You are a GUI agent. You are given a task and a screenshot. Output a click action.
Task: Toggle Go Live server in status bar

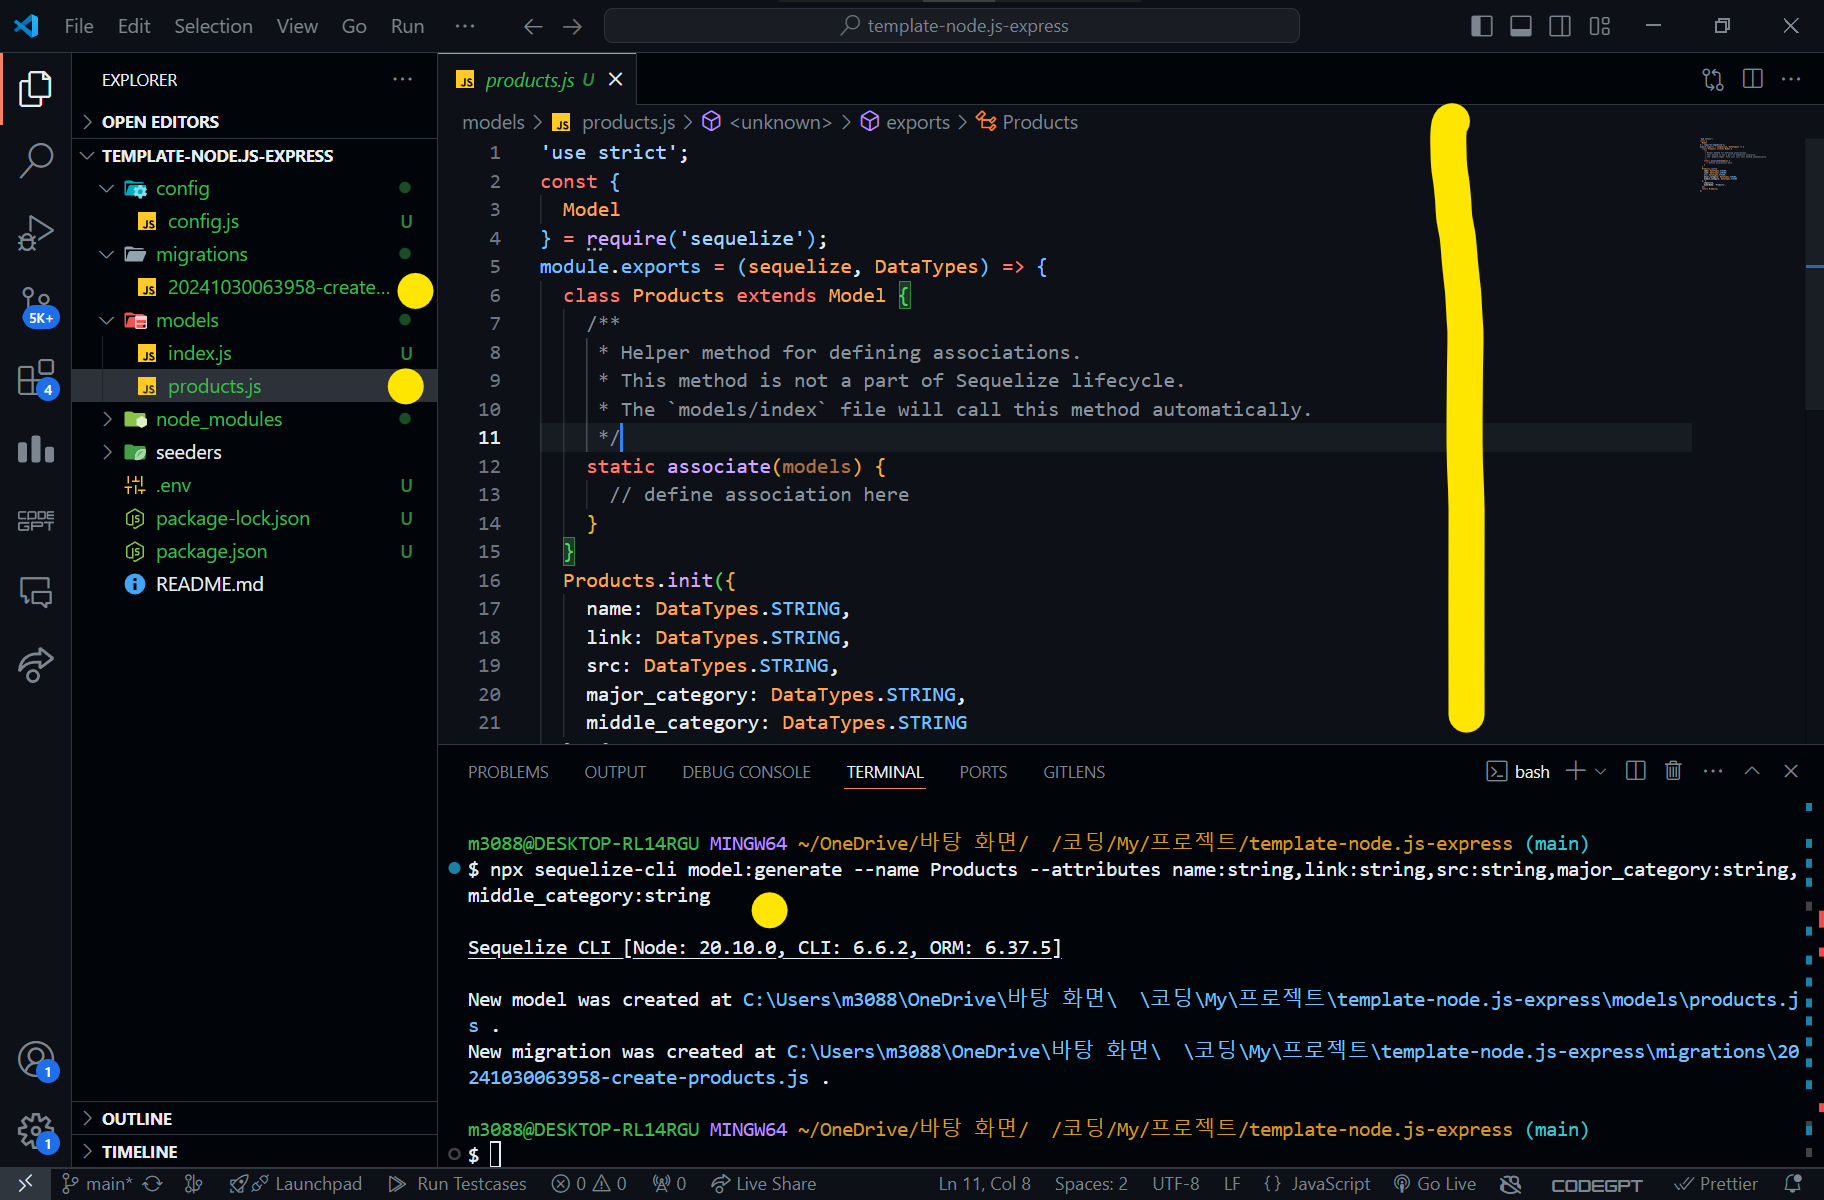click(x=1435, y=1184)
